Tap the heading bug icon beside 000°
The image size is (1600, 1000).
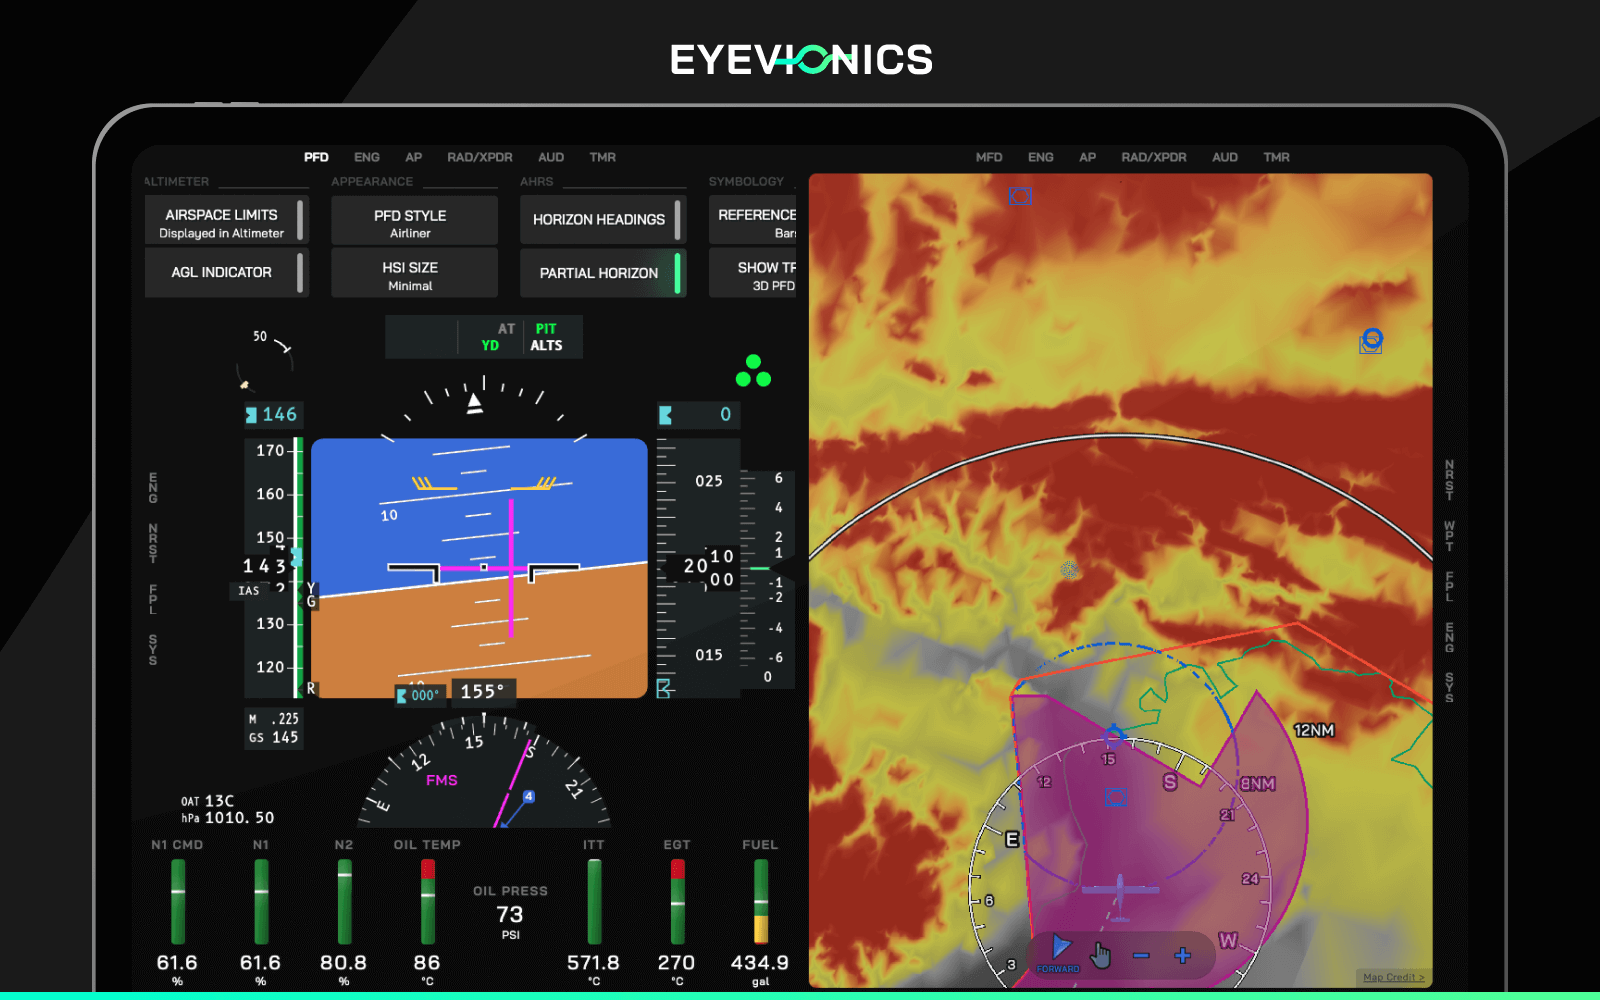[x=402, y=695]
